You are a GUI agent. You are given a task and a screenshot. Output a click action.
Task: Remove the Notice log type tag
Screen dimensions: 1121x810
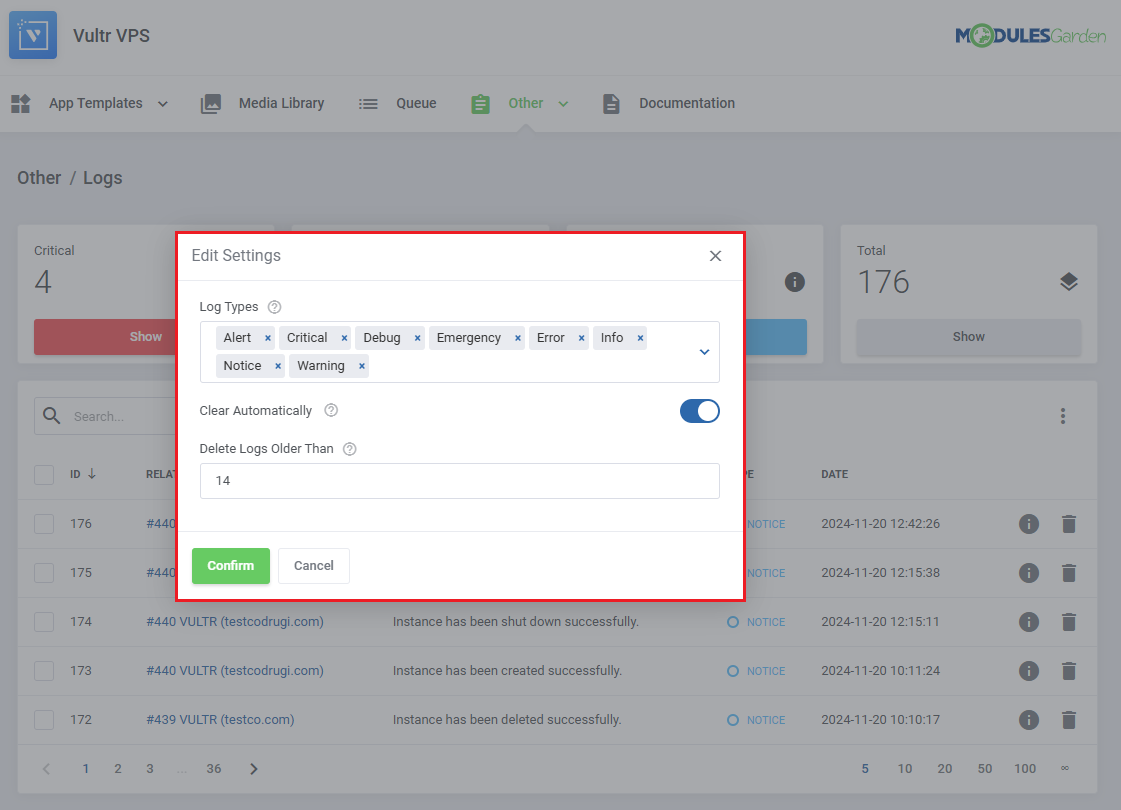(x=278, y=366)
